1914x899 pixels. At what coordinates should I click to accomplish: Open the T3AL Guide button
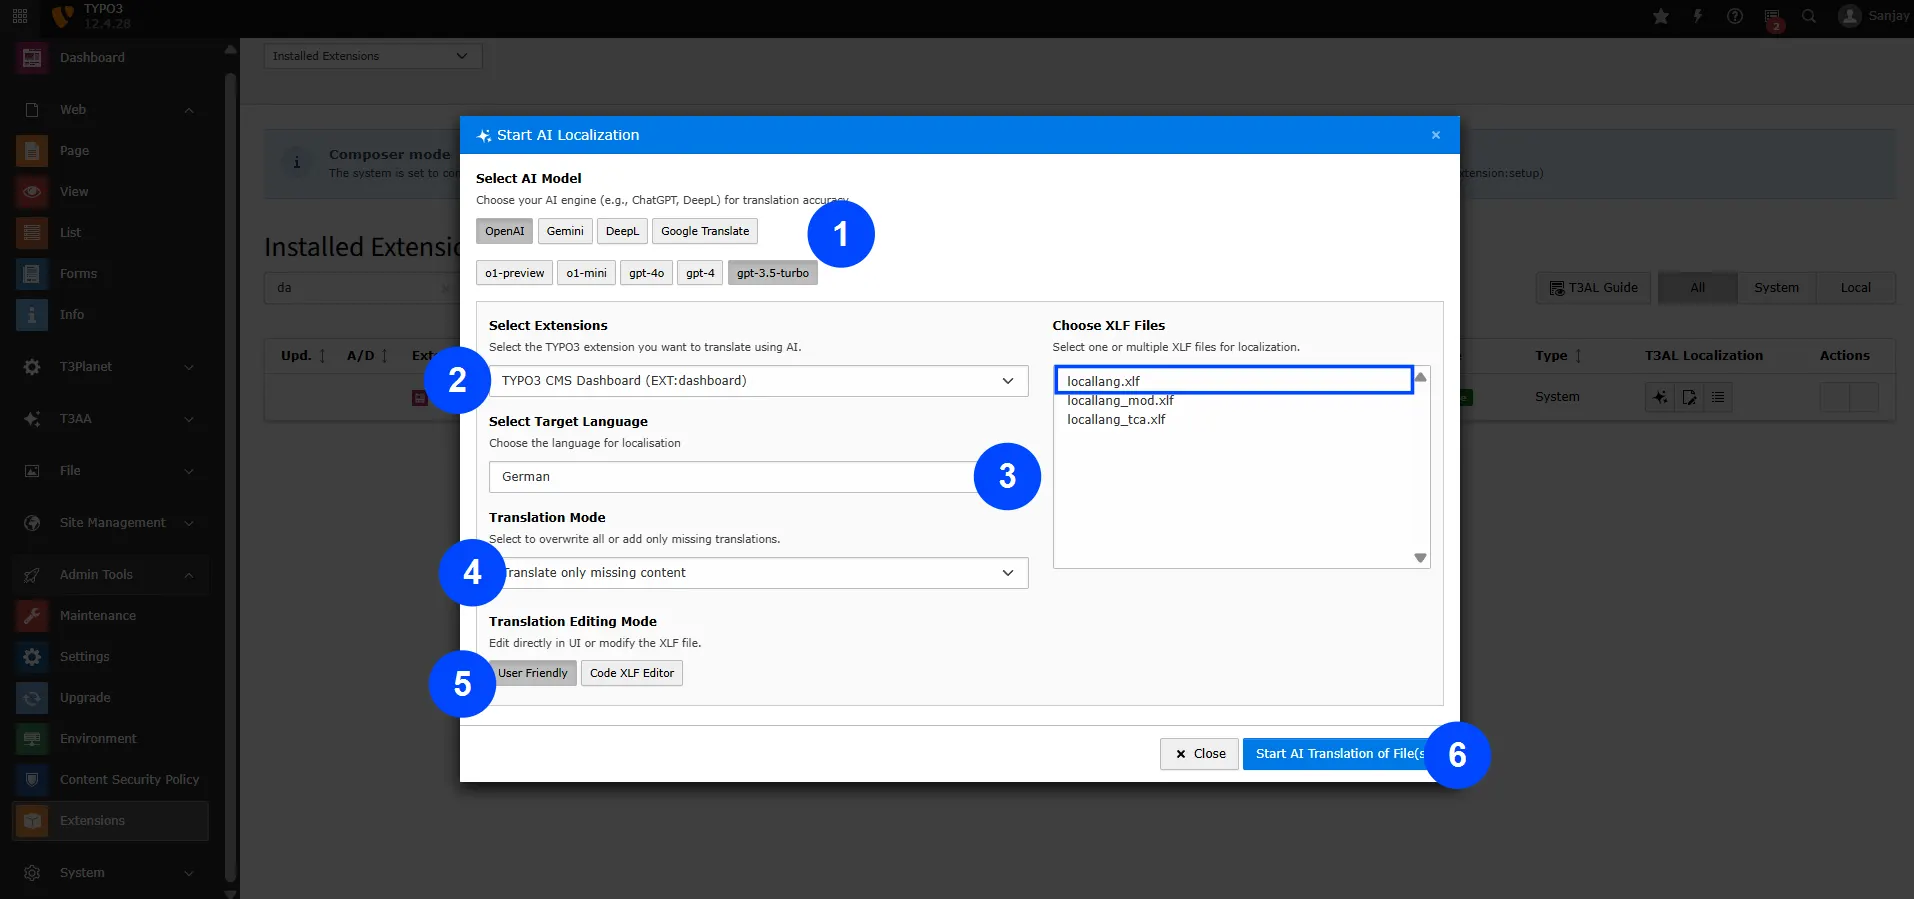coord(1593,288)
